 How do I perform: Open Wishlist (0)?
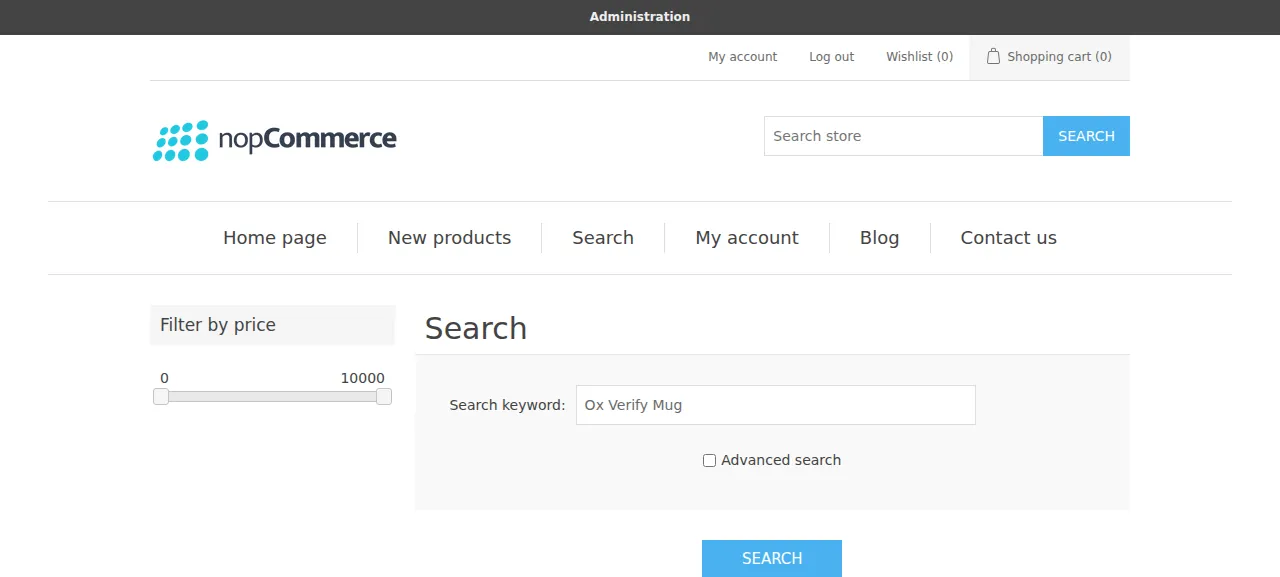(x=920, y=57)
